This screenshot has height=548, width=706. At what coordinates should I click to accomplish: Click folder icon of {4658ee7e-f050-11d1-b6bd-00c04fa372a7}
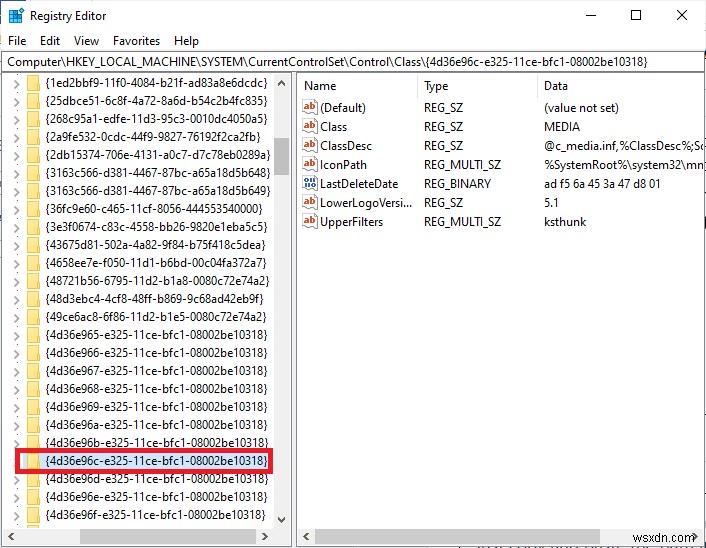coord(33,263)
